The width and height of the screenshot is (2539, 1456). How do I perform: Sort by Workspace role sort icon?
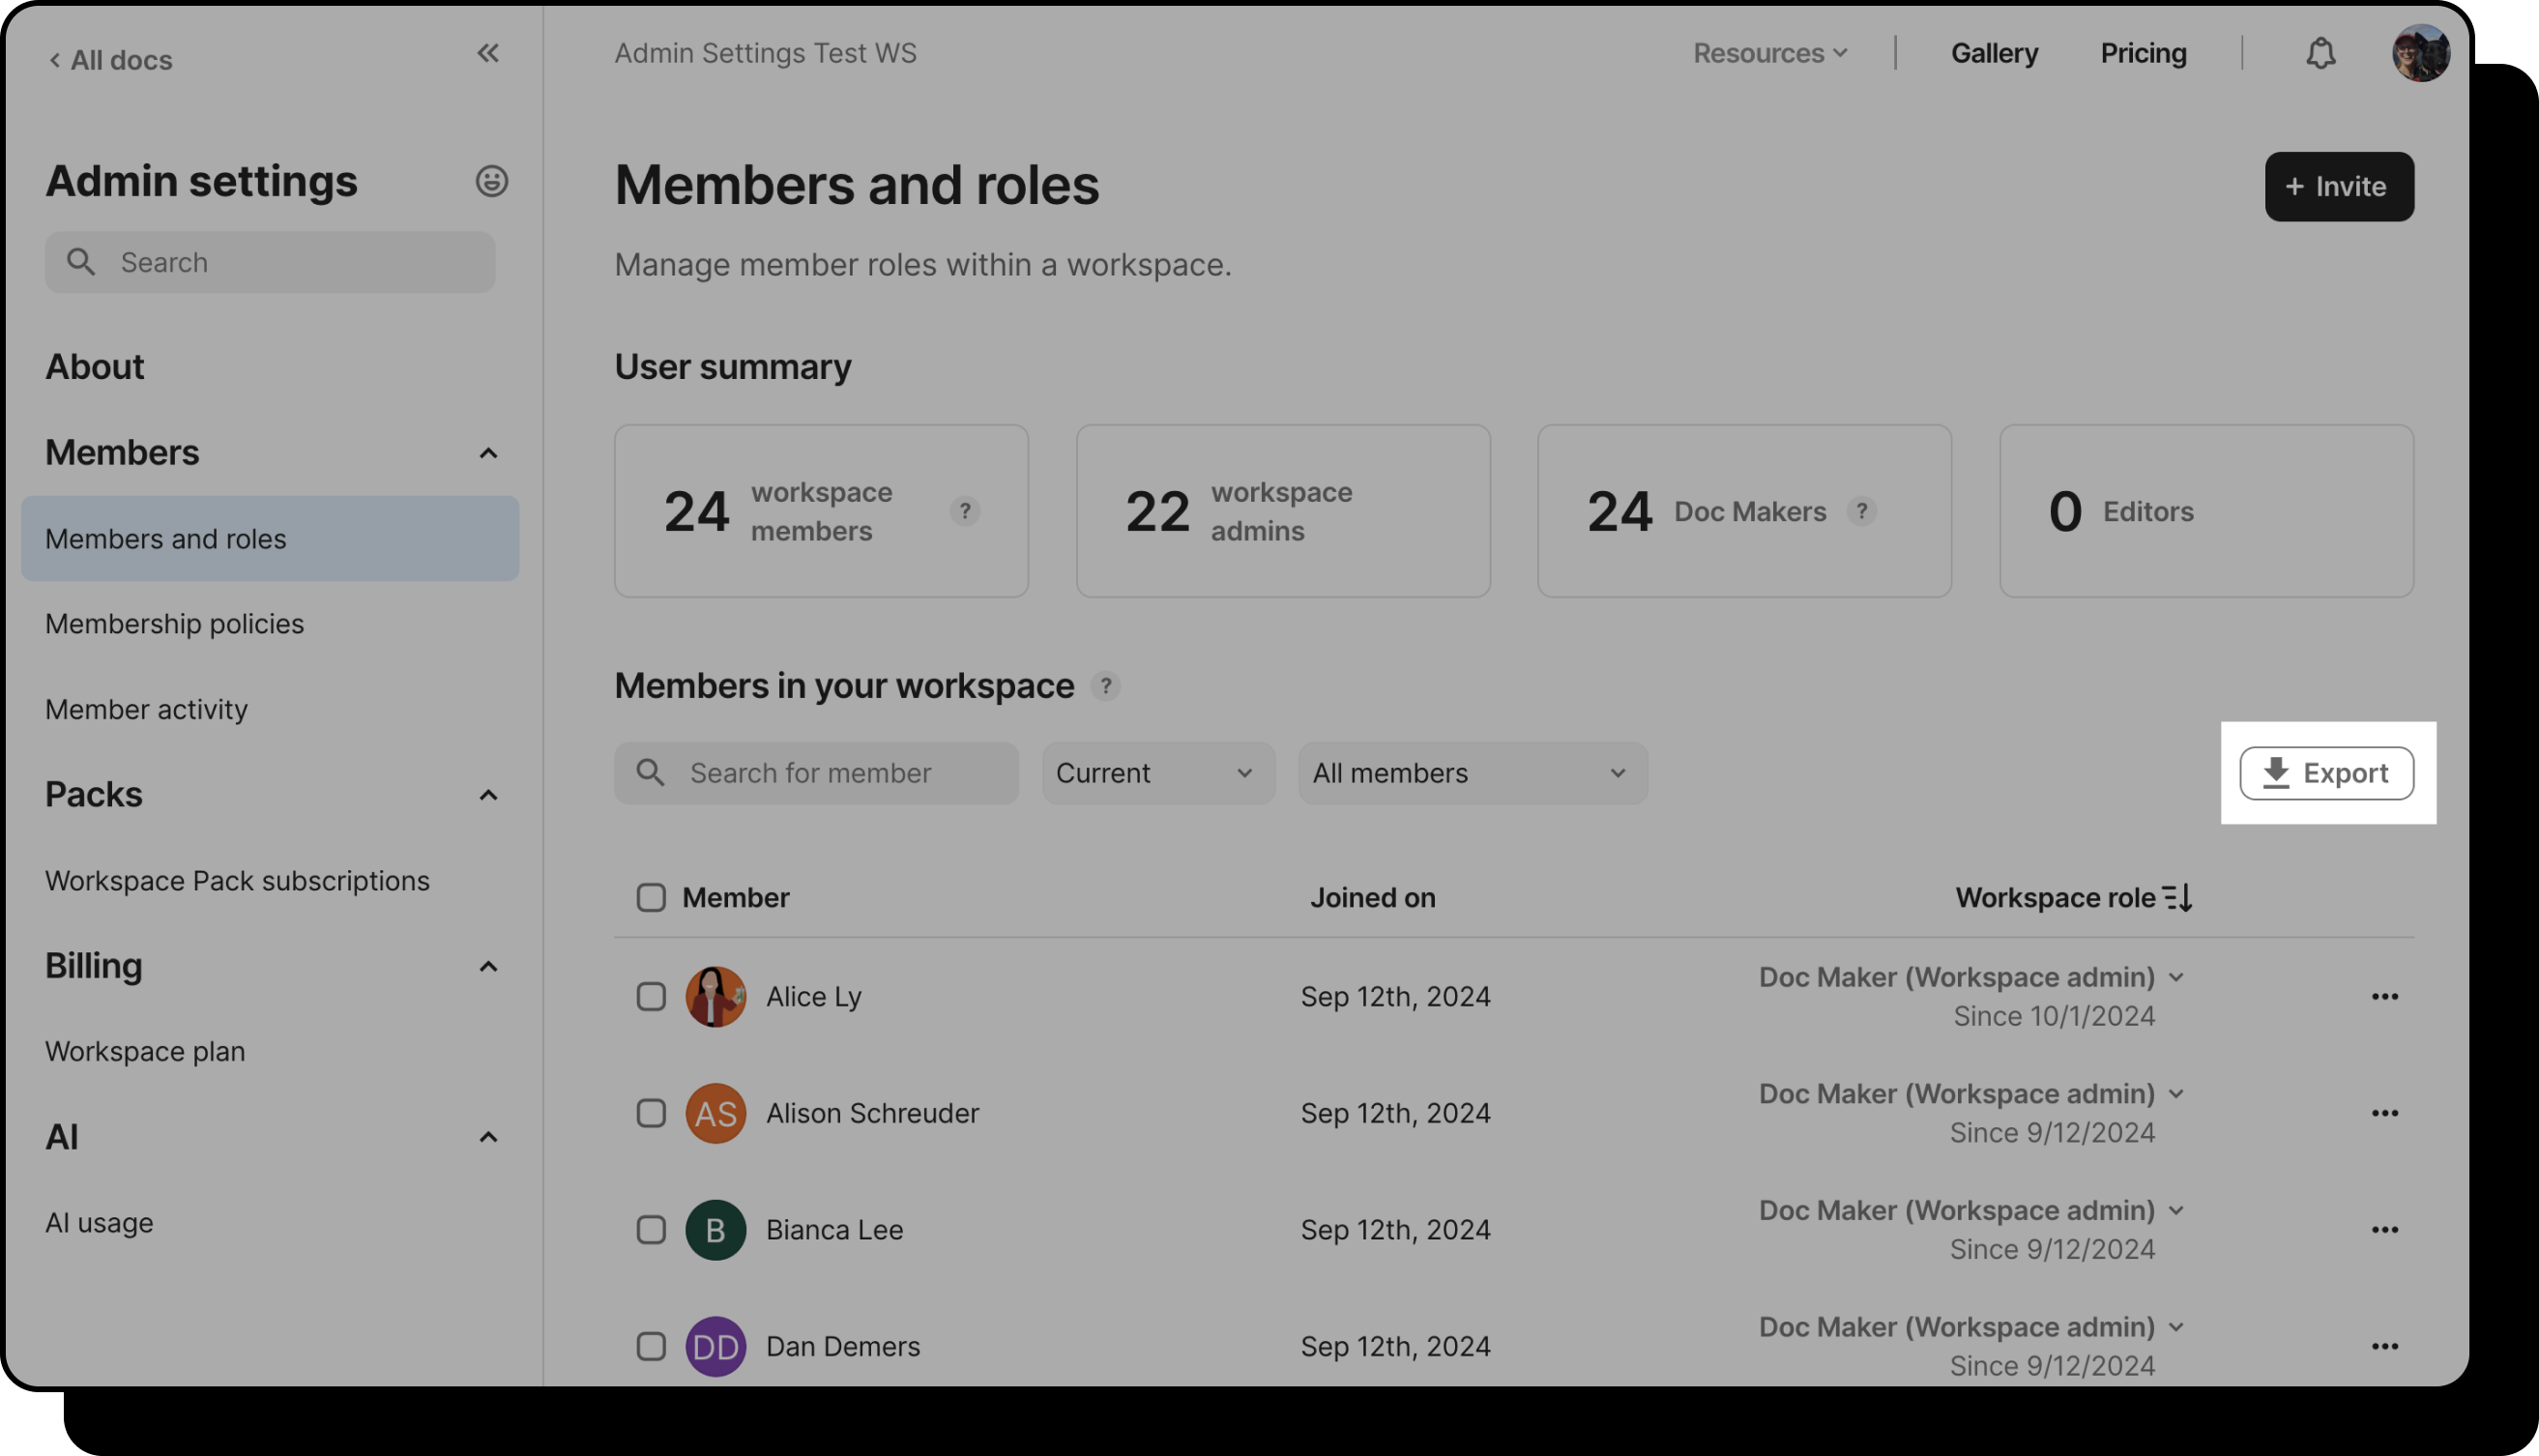[2178, 898]
